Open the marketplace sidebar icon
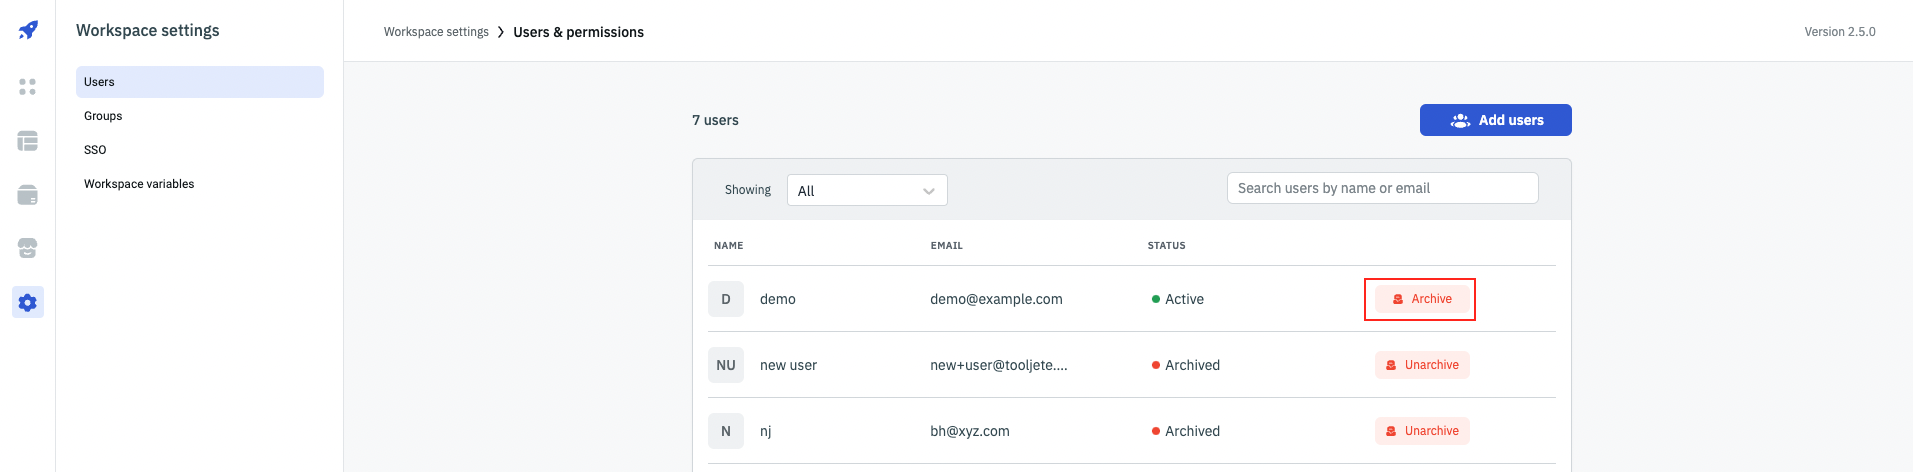1913x472 pixels. pyautogui.click(x=28, y=248)
